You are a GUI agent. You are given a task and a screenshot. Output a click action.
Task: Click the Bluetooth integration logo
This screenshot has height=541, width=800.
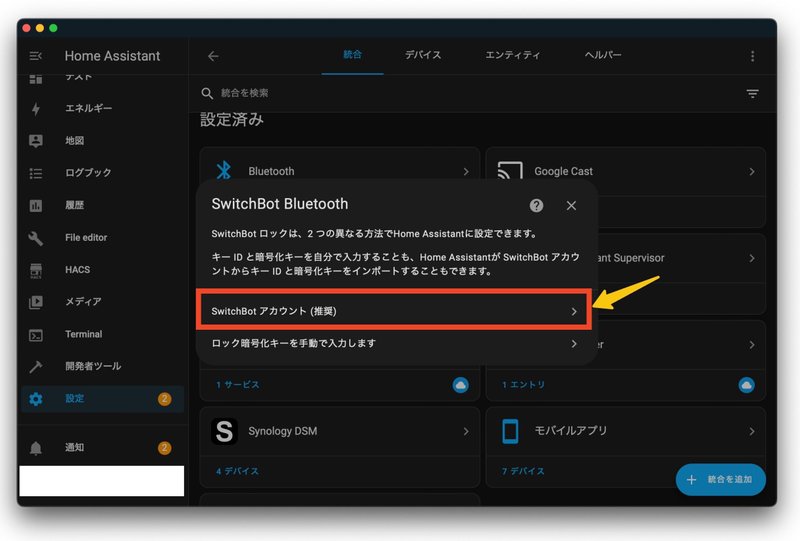click(x=223, y=170)
